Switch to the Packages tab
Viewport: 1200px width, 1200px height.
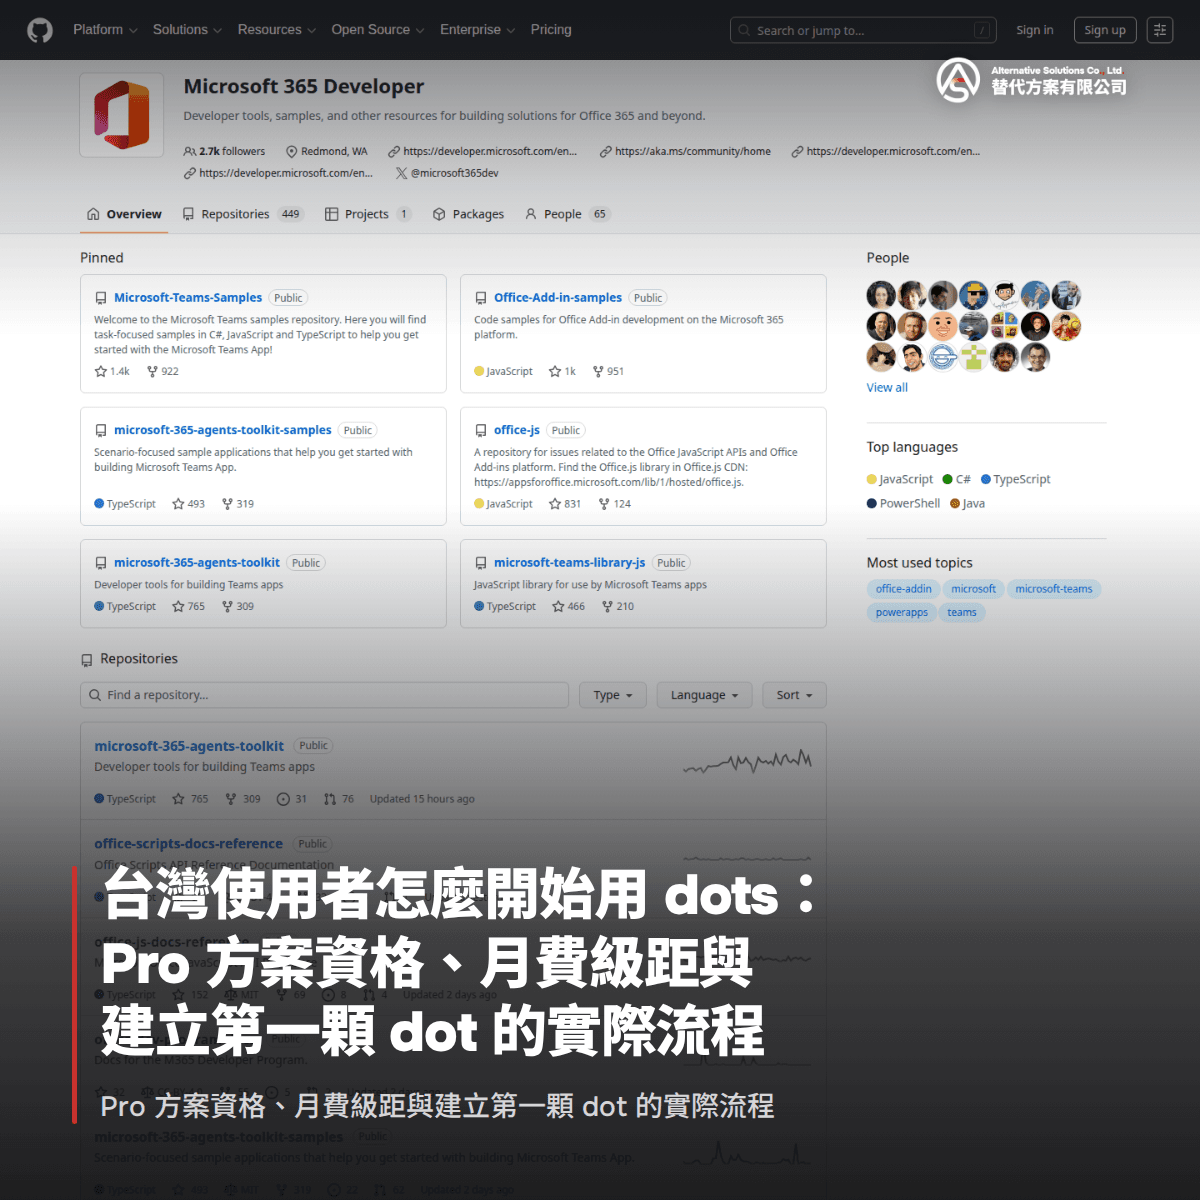click(x=468, y=214)
